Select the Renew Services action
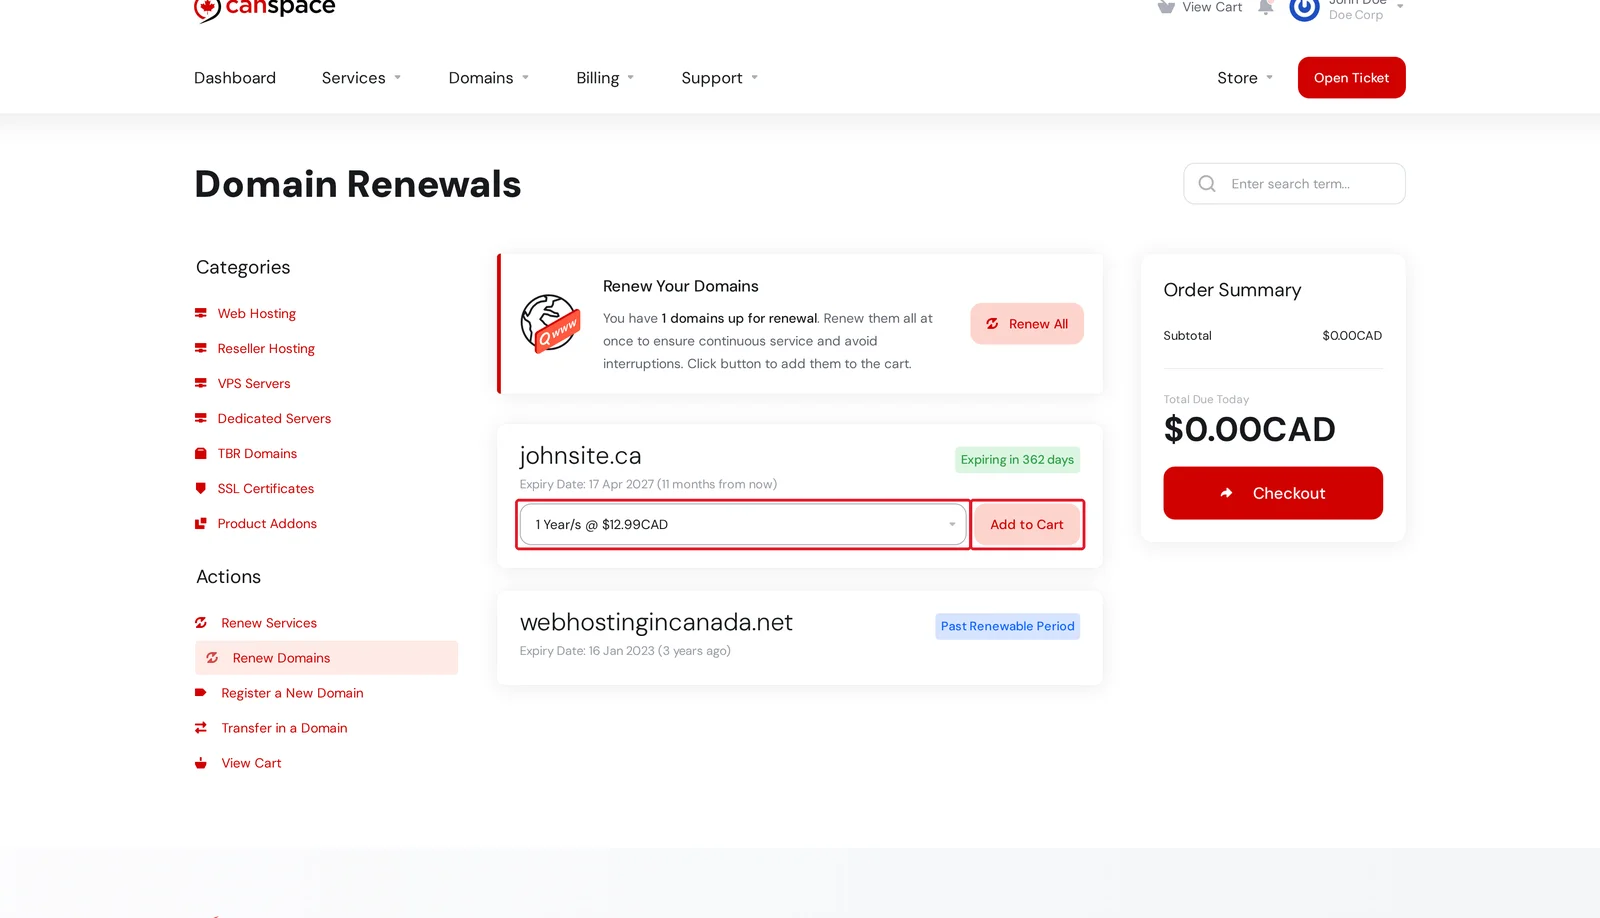This screenshot has height=918, width=1600. (x=269, y=622)
